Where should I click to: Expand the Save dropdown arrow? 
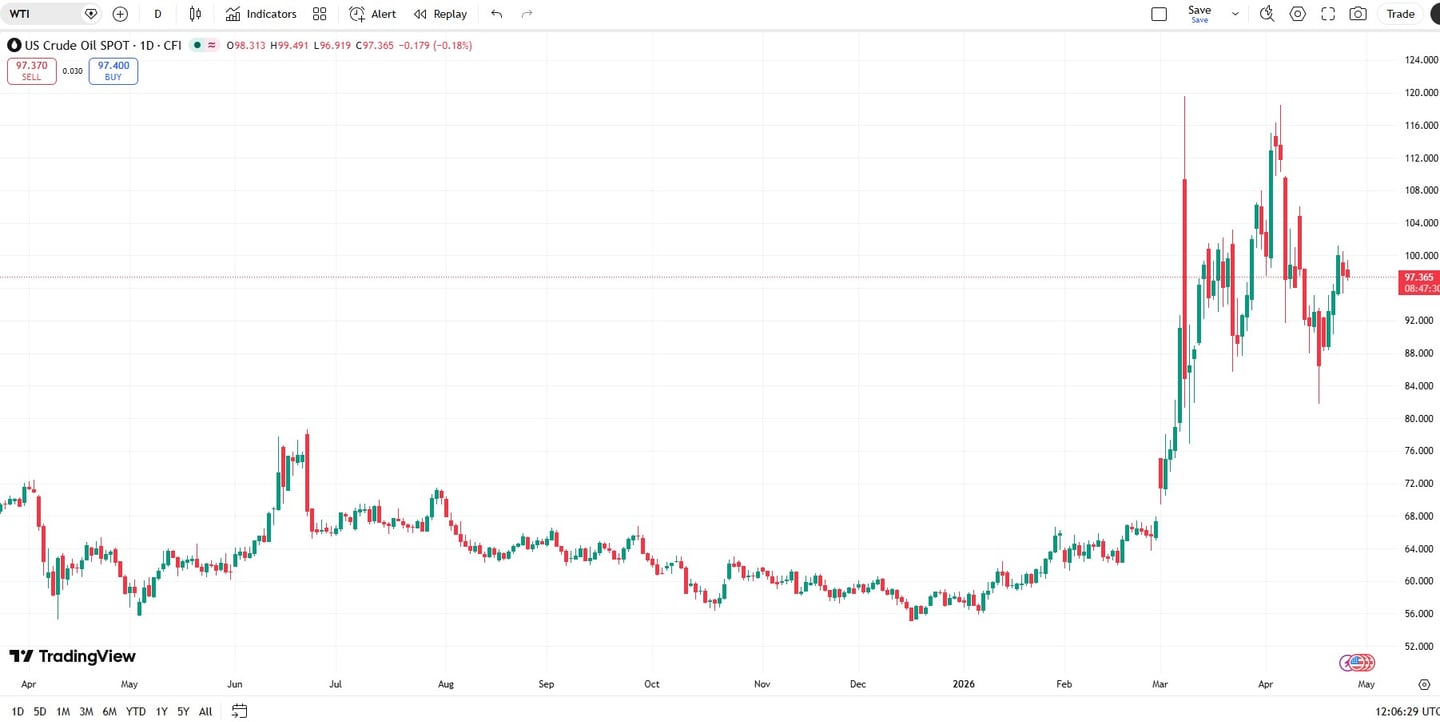coord(1235,14)
